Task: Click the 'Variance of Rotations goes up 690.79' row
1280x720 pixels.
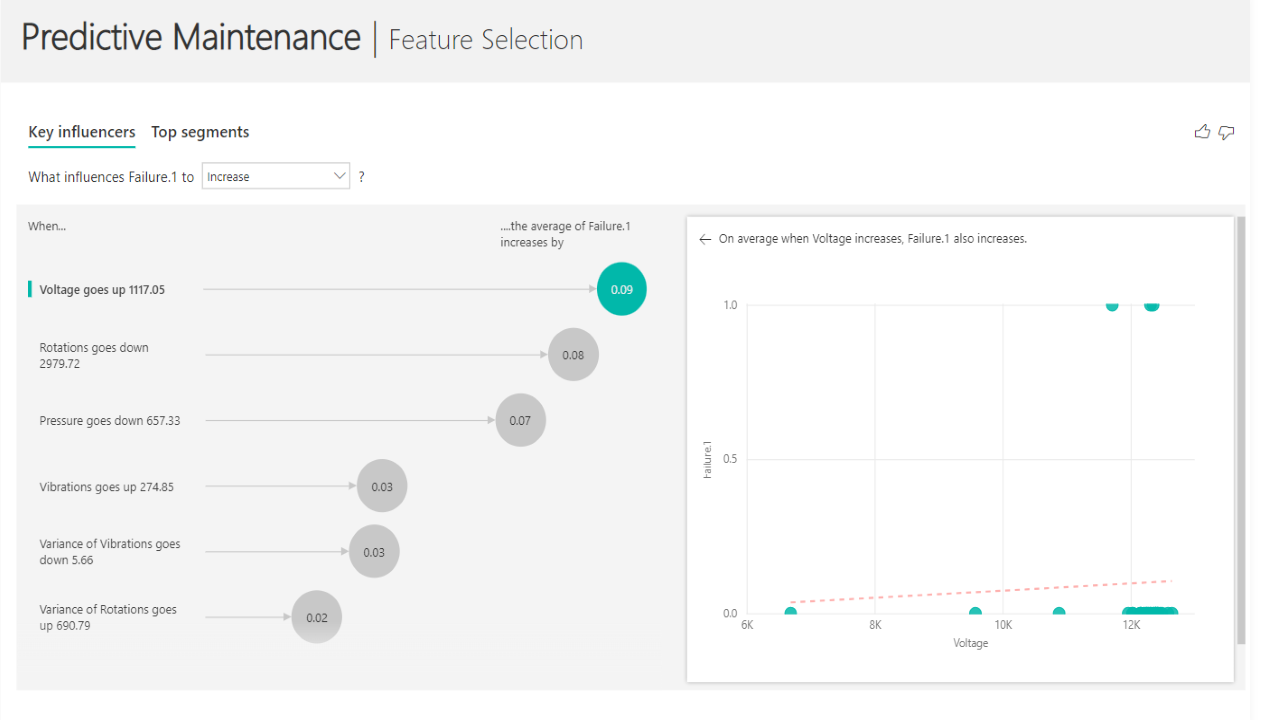Action: [108, 617]
